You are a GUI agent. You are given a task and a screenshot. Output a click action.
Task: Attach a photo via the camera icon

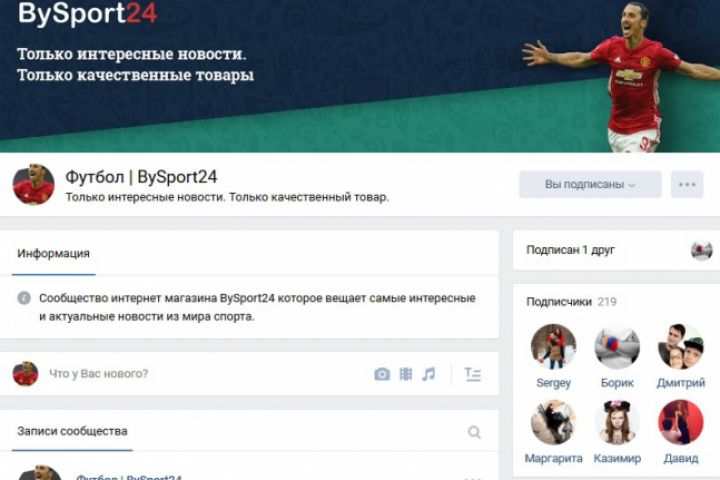click(x=382, y=374)
